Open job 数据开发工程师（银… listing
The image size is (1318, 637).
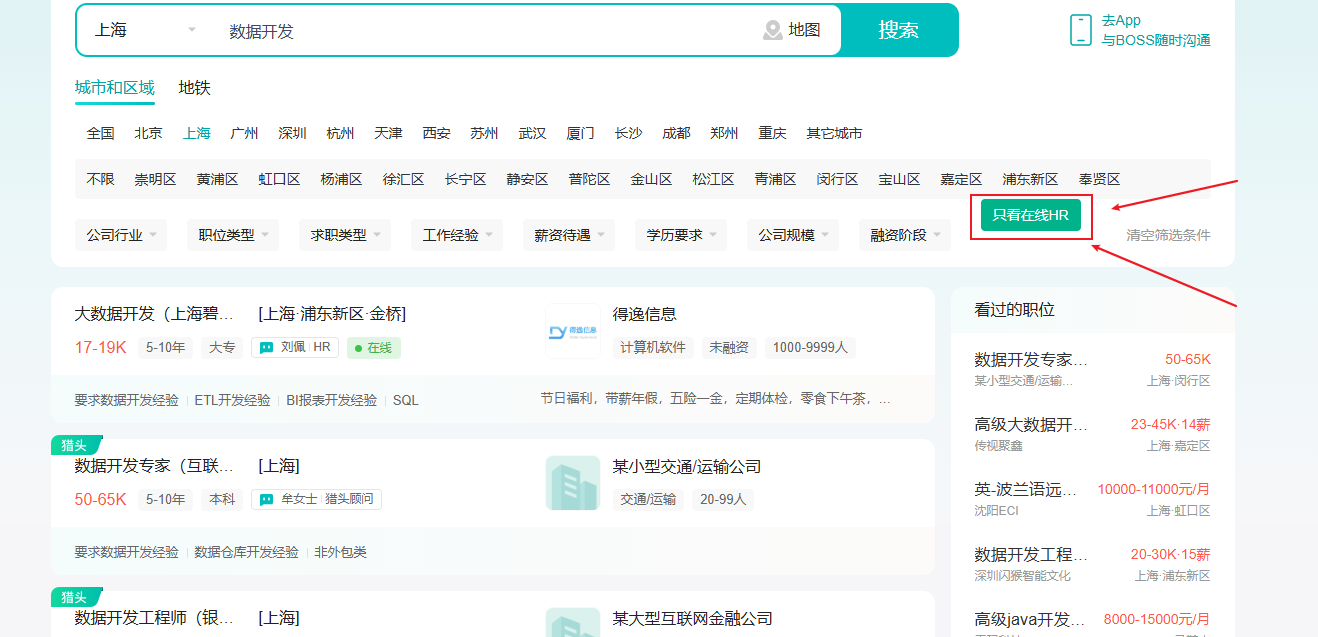click(155, 618)
